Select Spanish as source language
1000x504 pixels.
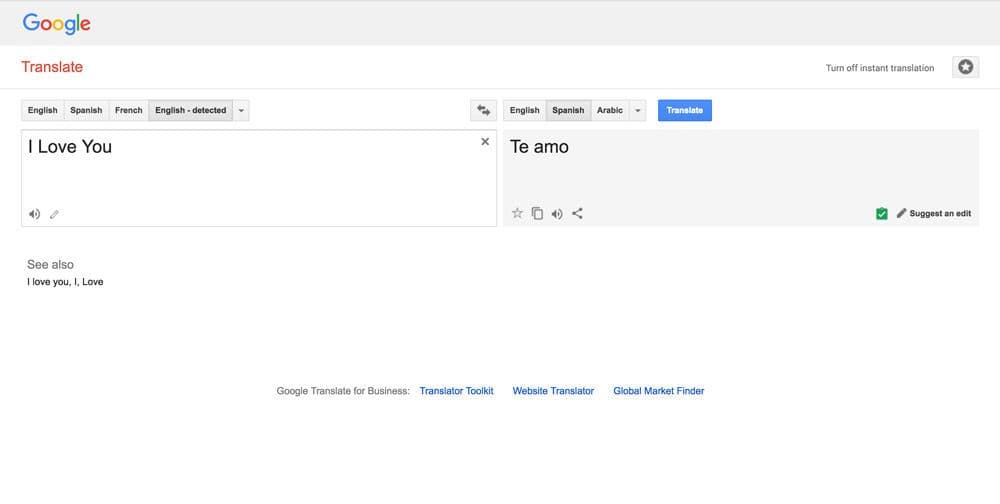(x=86, y=110)
